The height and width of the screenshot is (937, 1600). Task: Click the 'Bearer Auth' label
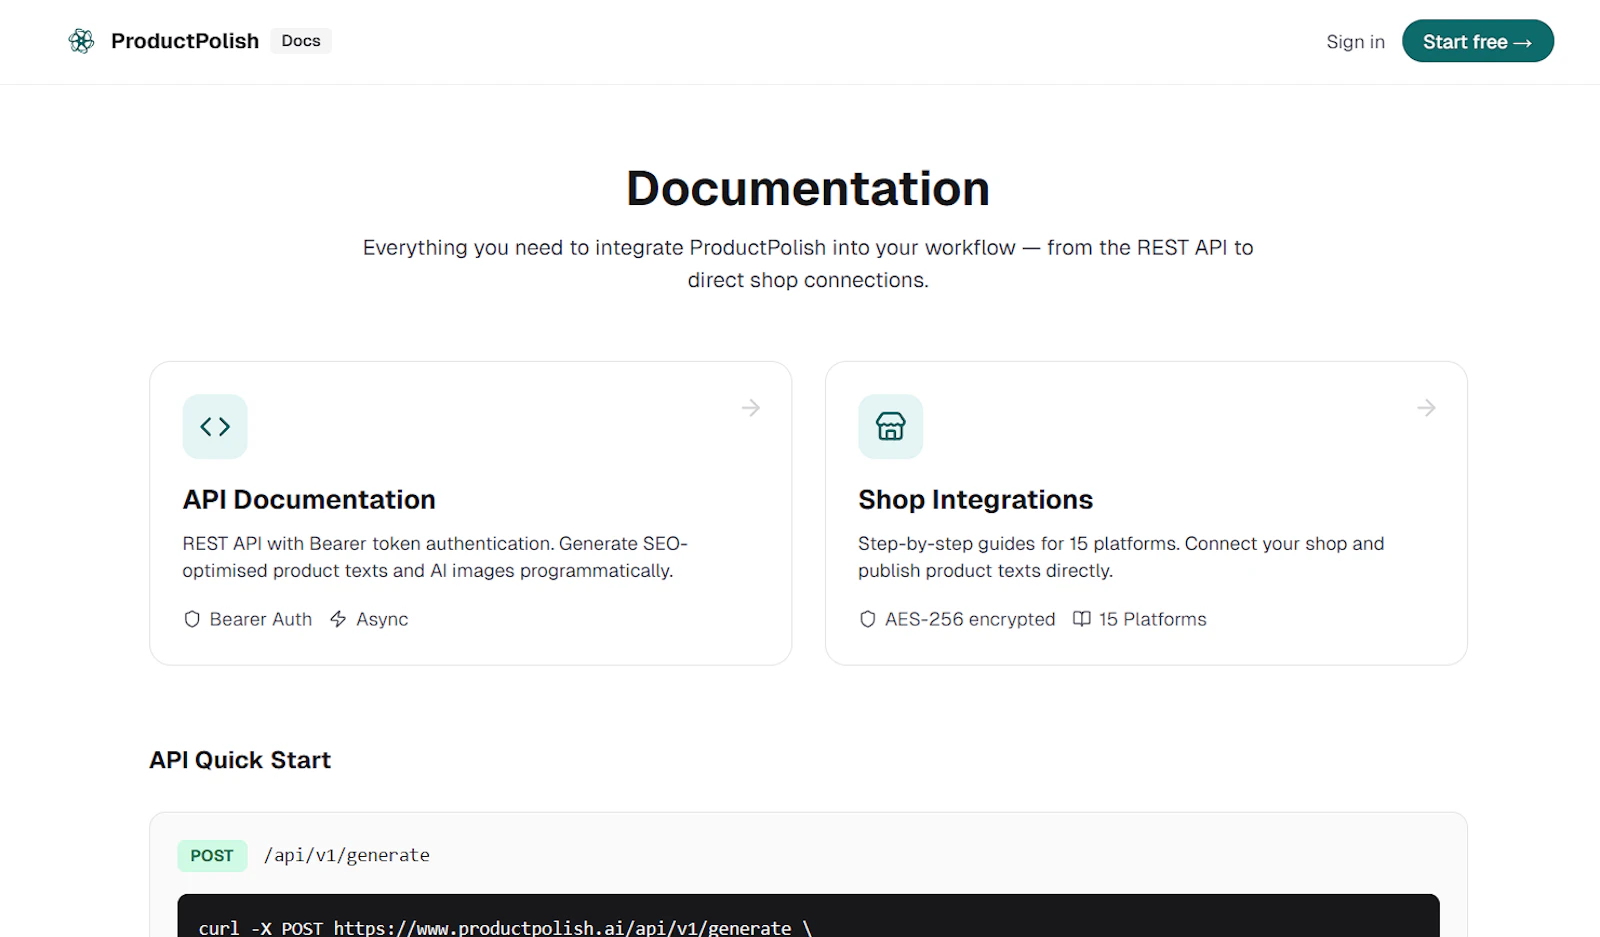261,619
